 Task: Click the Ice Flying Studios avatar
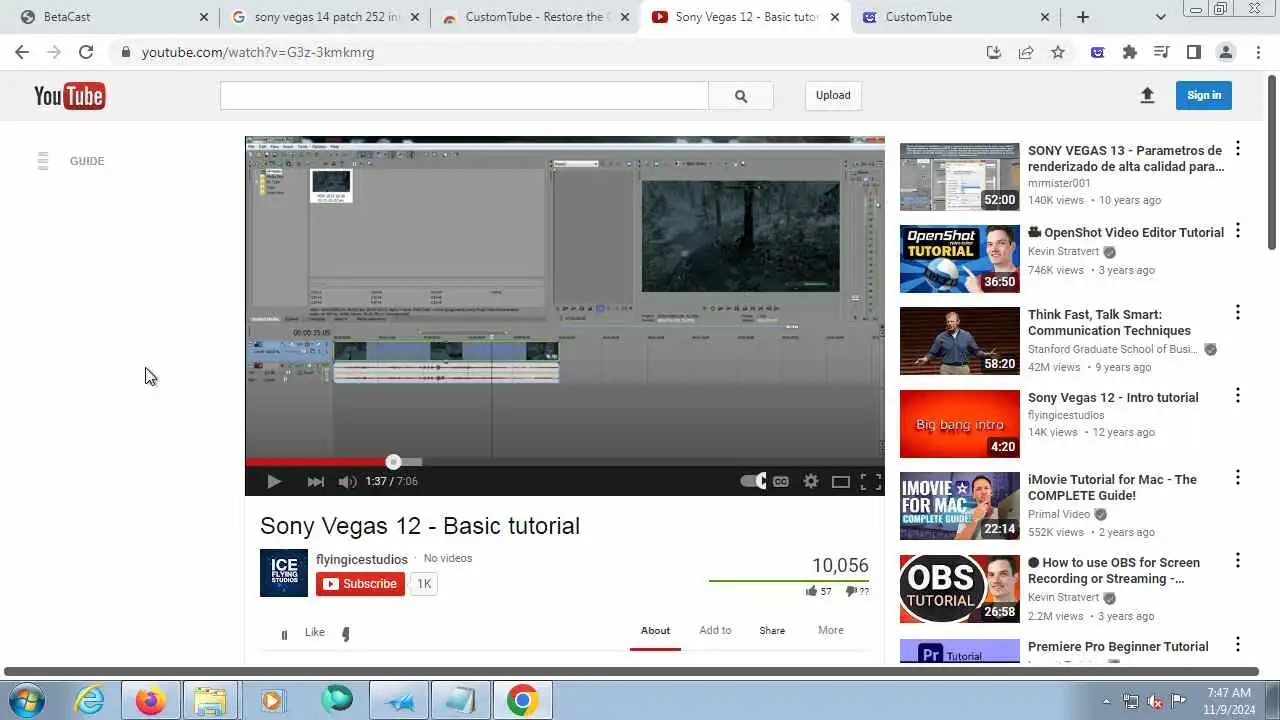coord(284,573)
